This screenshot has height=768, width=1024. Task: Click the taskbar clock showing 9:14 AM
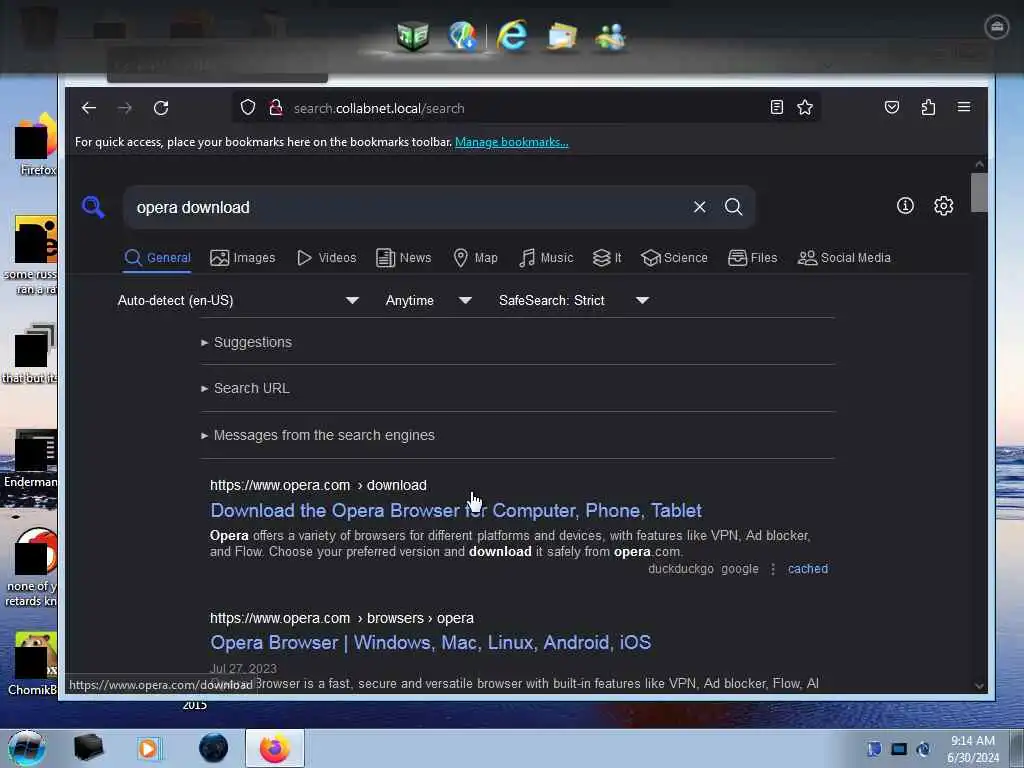pyautogui.click(x=973, y=748)
